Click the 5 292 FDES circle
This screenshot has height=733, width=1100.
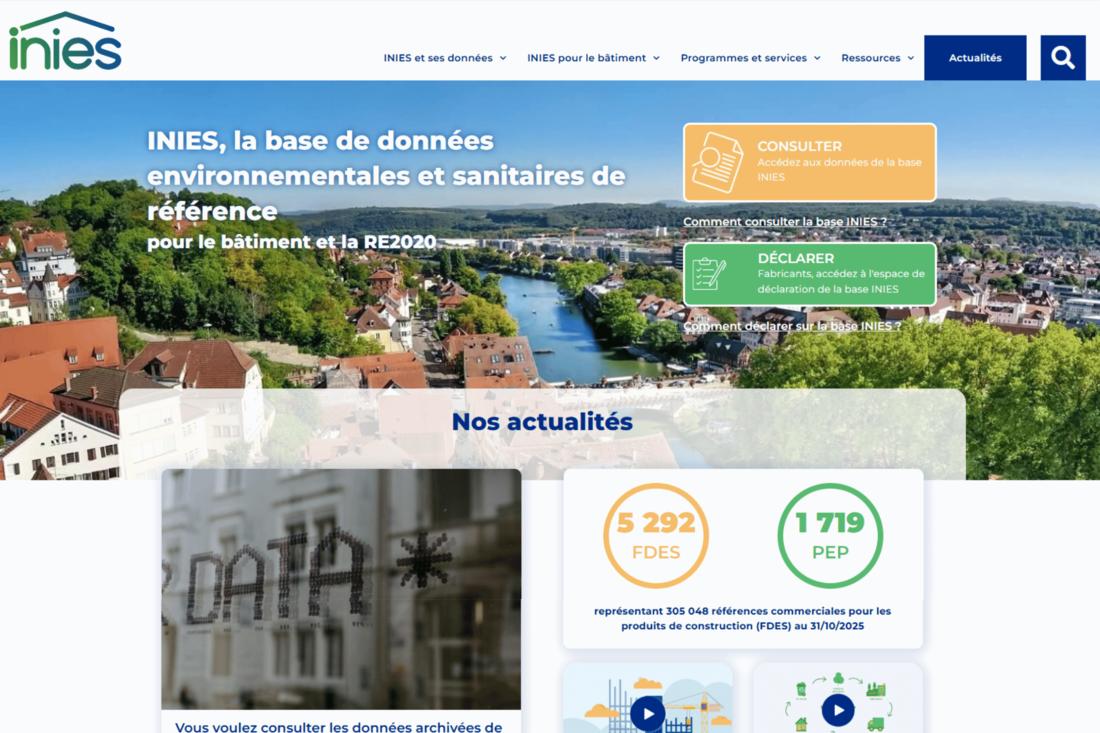coord(656,535)
